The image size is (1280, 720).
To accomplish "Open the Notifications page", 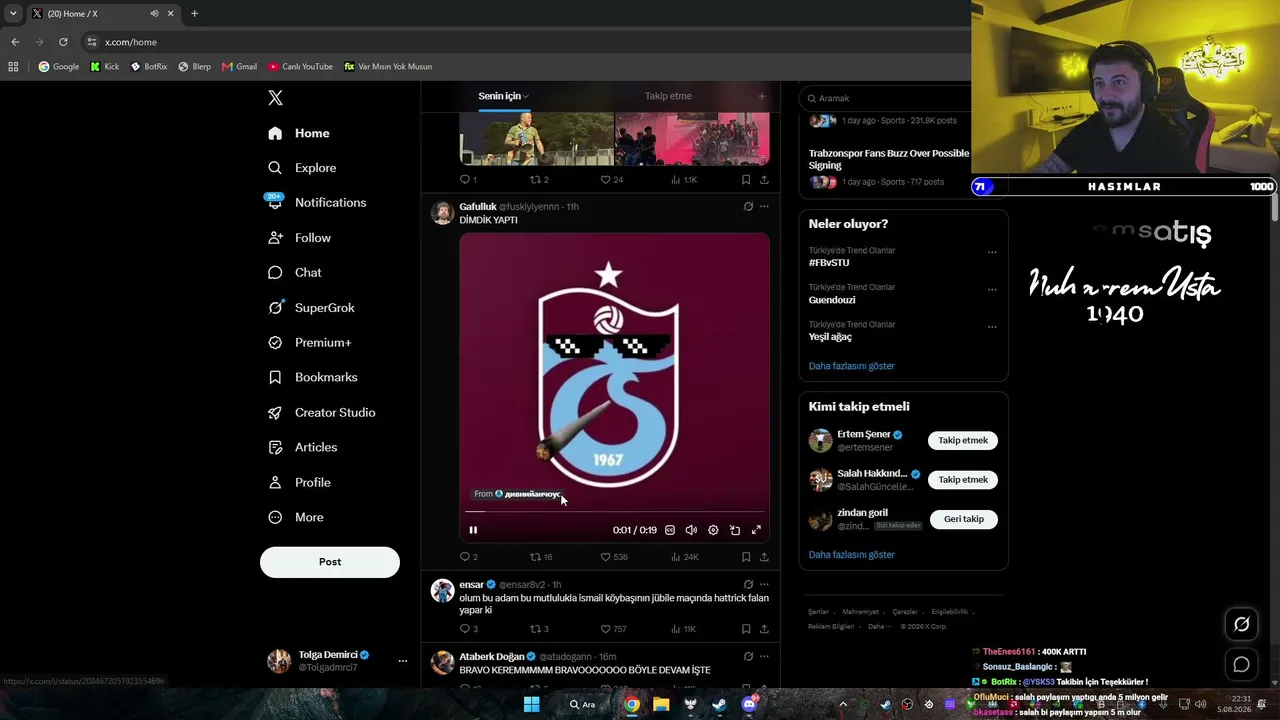I will (x=316, y=202).
